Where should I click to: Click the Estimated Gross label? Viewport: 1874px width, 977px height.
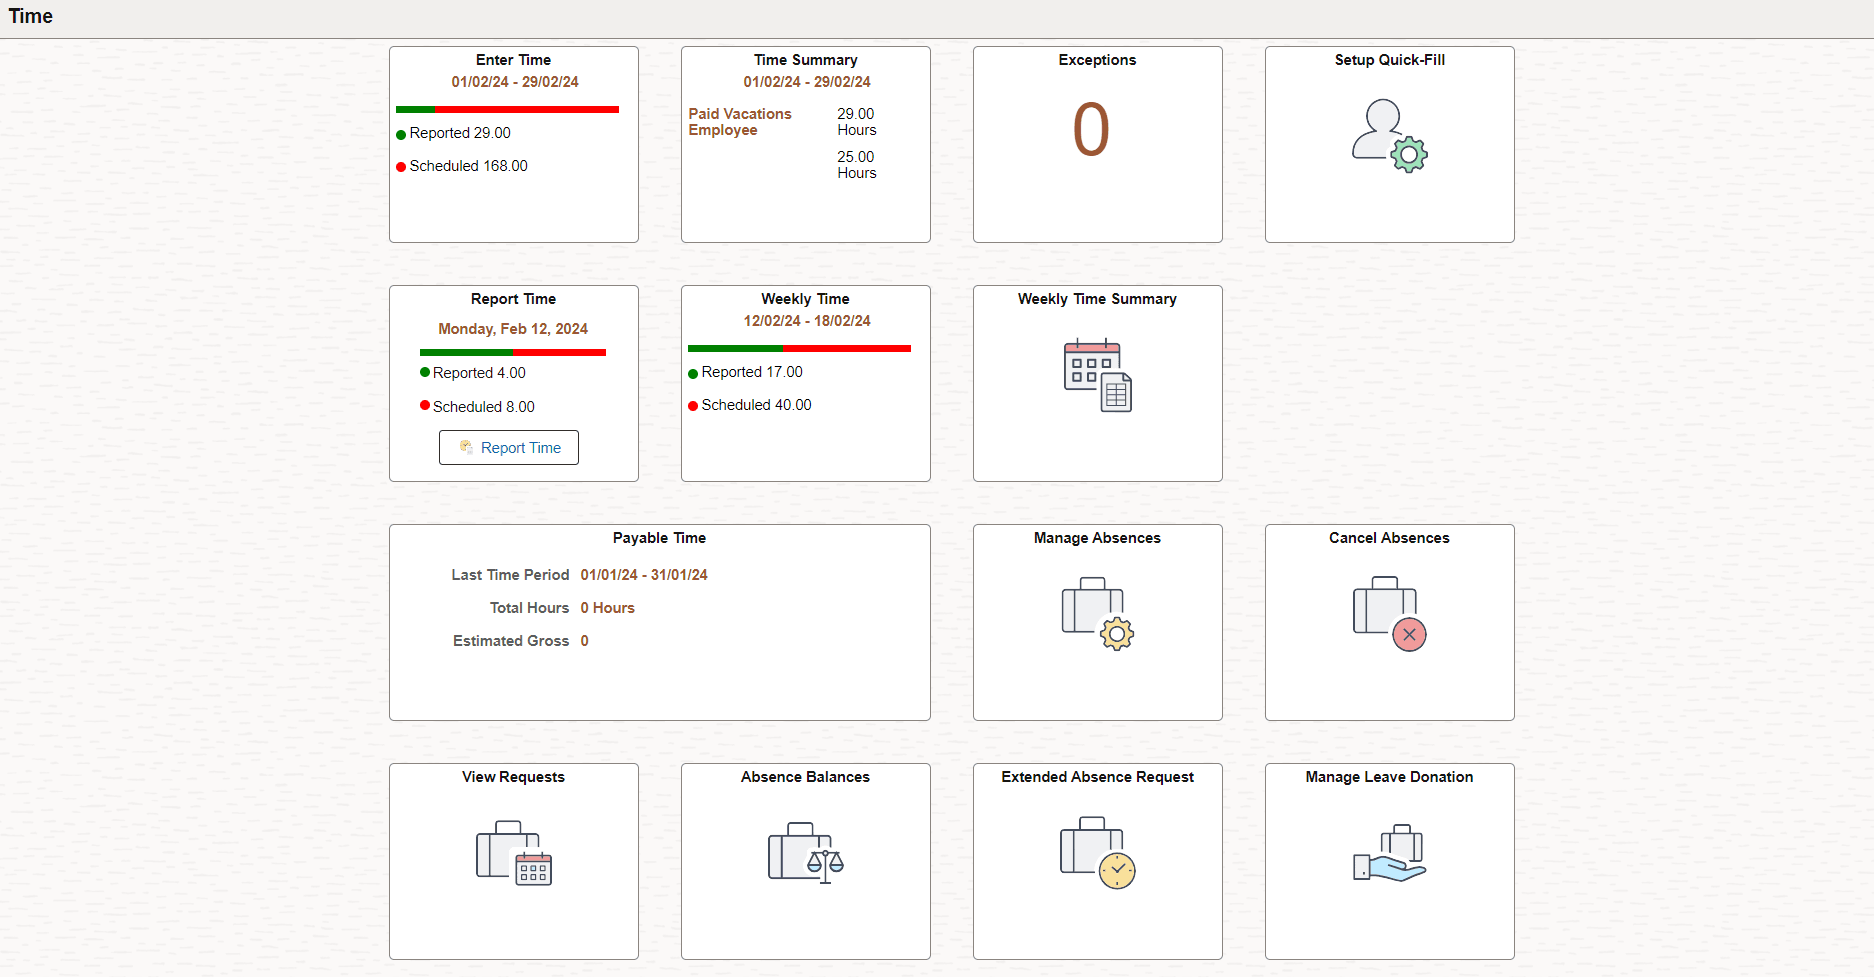(x=511, y=641)
